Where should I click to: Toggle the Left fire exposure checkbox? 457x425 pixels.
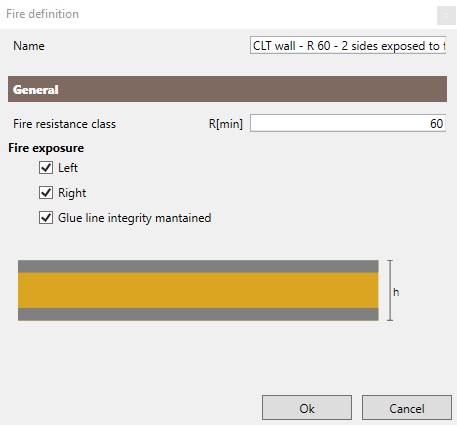coord(46,168)
